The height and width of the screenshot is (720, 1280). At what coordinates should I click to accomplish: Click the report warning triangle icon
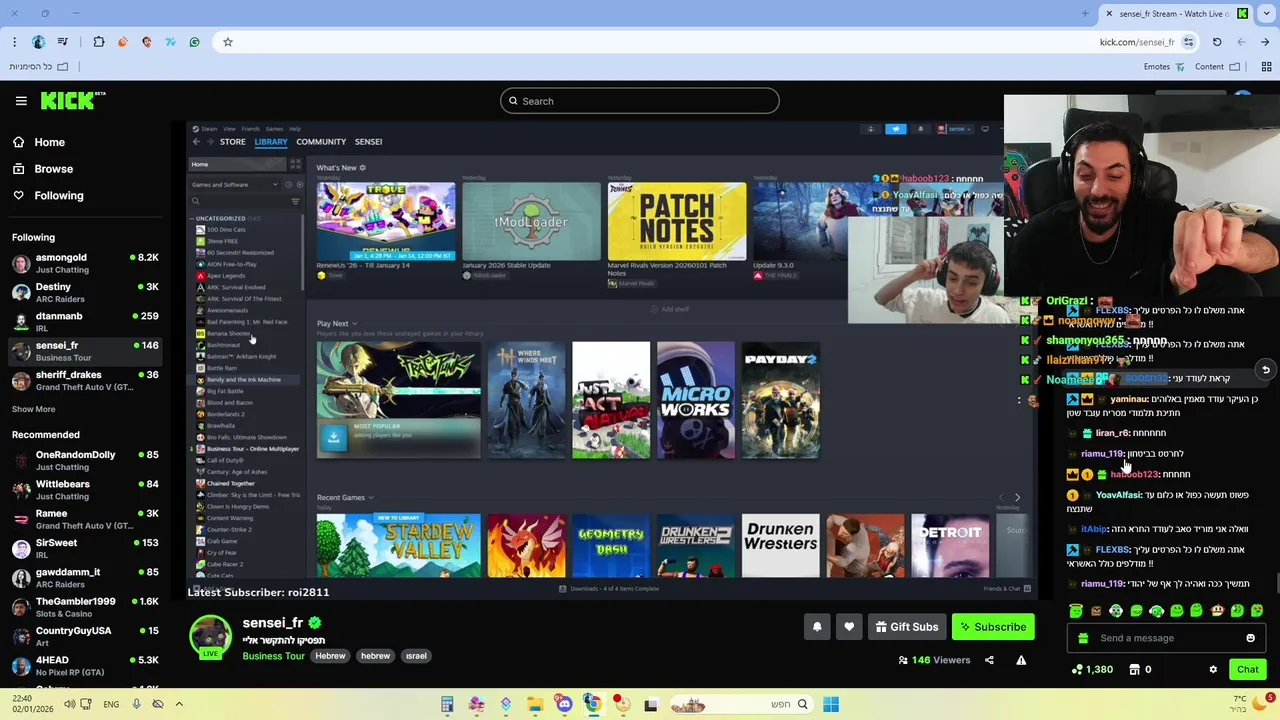(1021, 660)
